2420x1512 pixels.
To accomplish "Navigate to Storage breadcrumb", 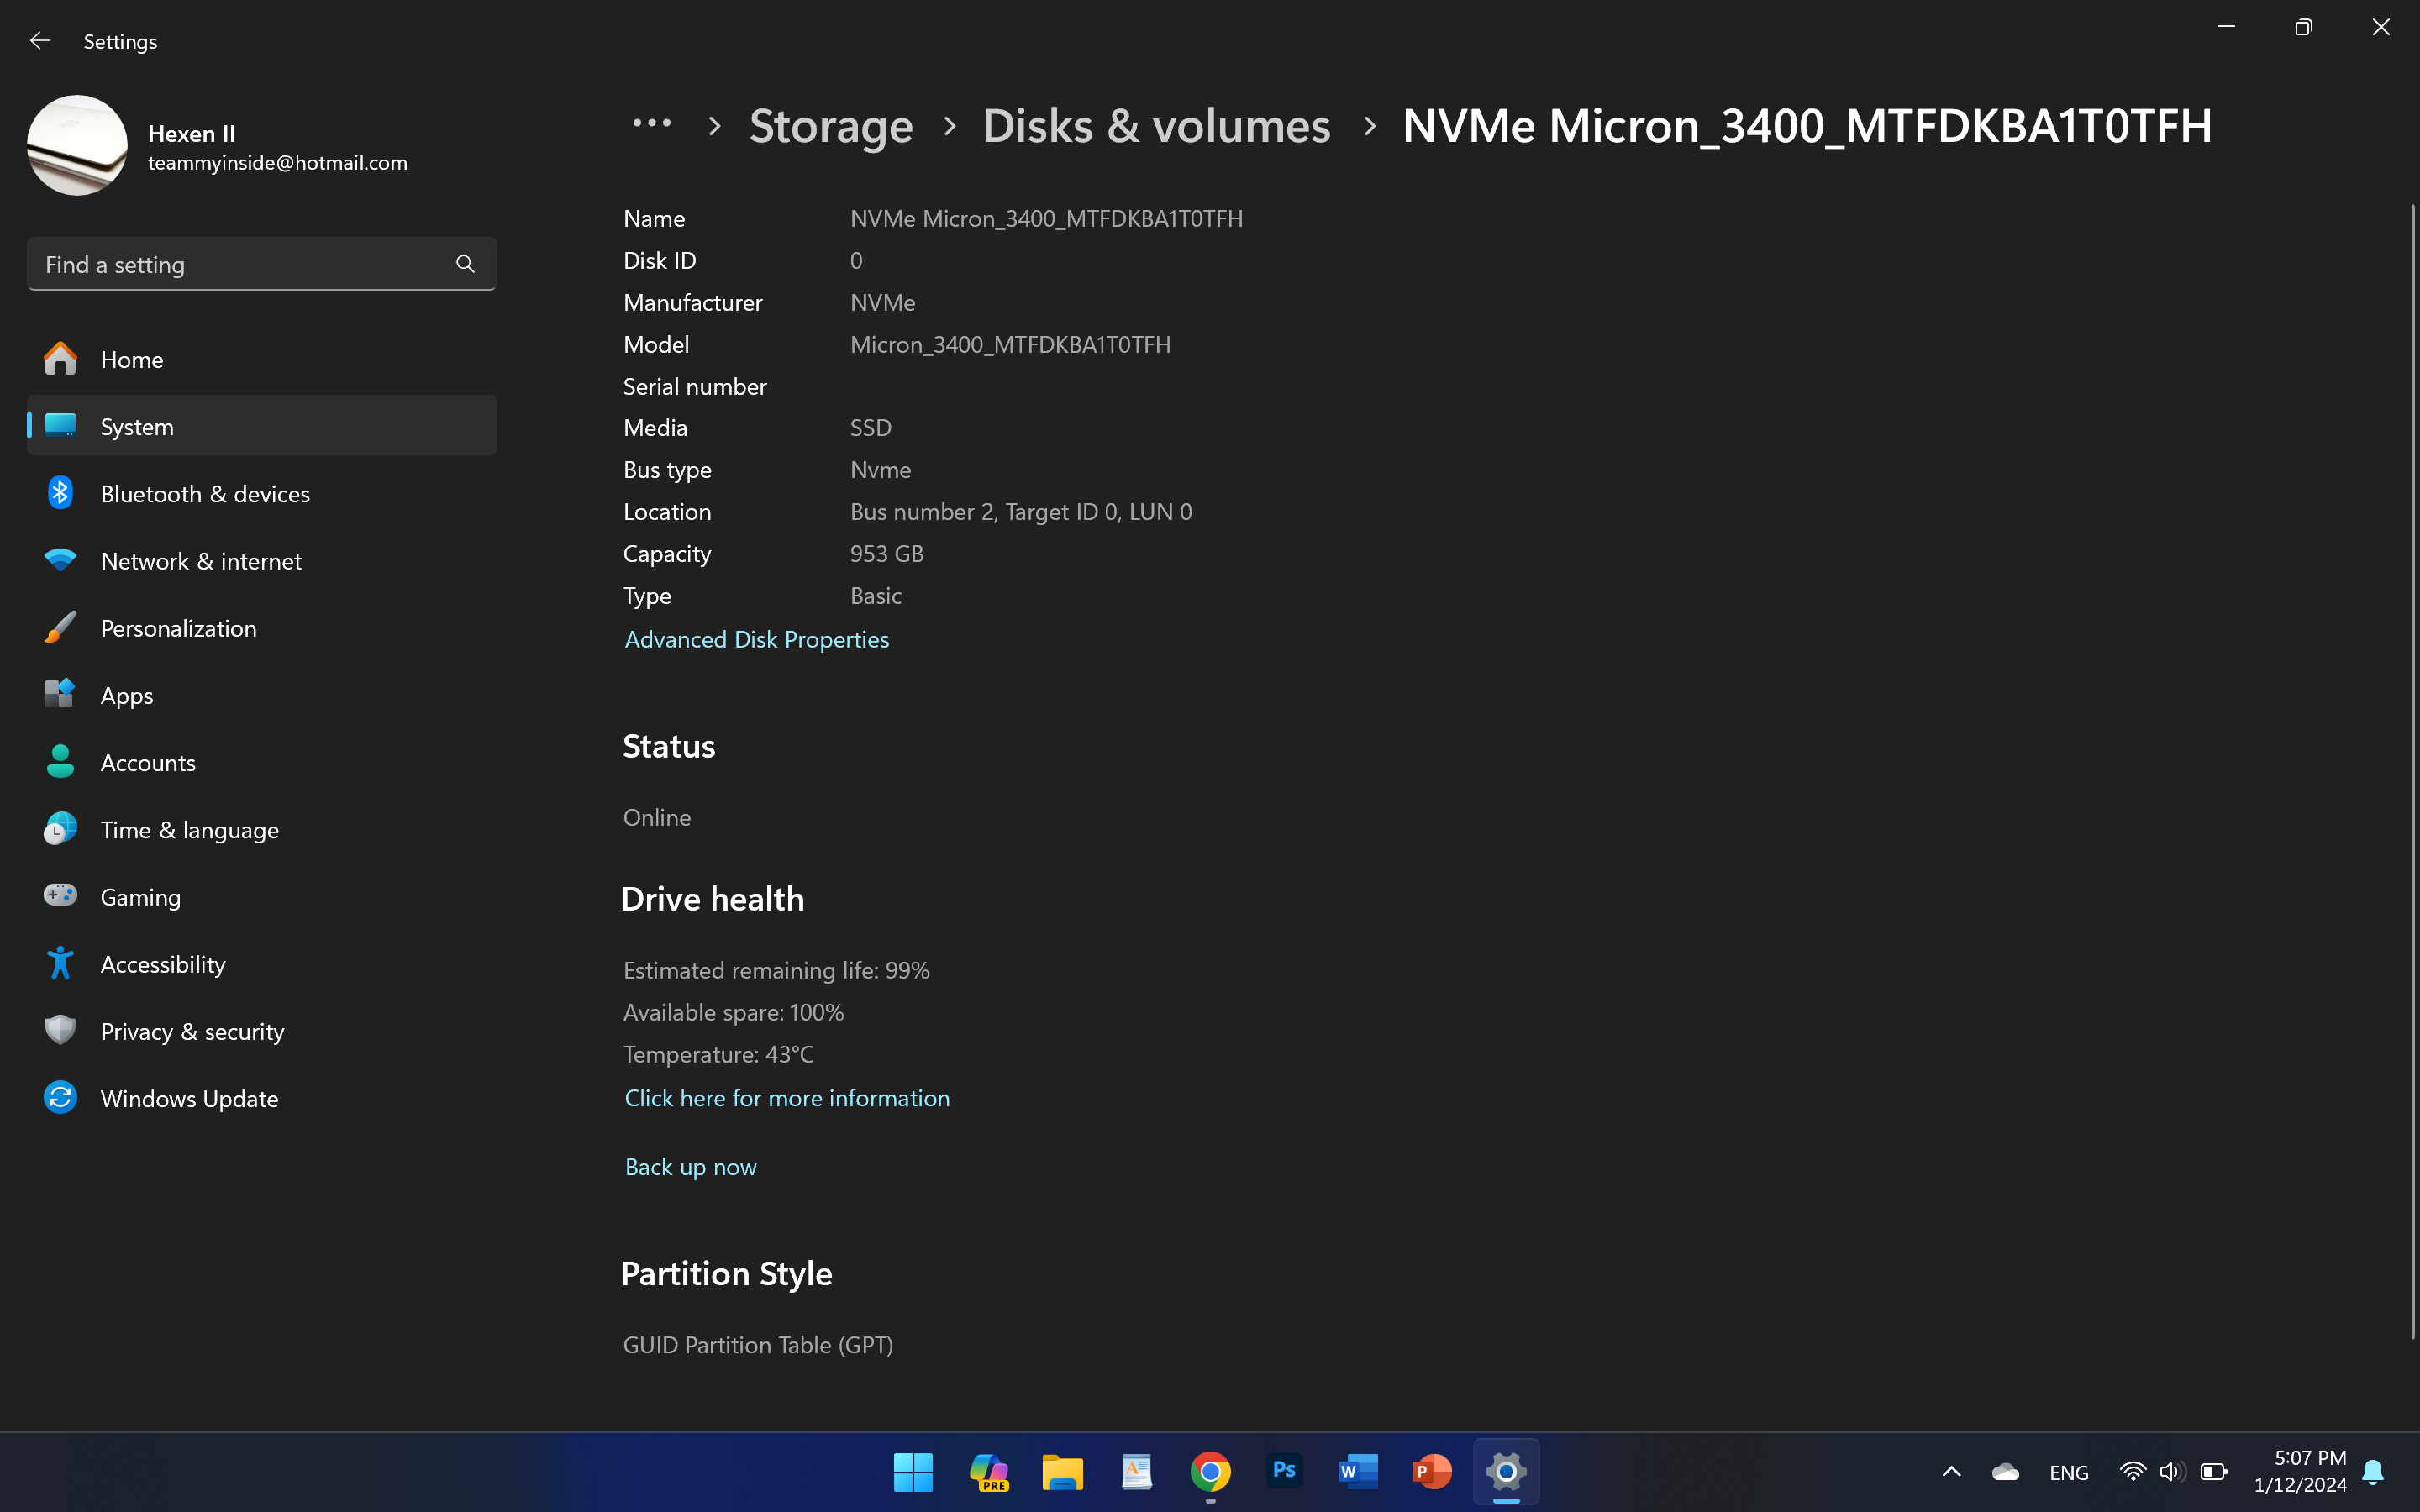I will tap(831, 126).
